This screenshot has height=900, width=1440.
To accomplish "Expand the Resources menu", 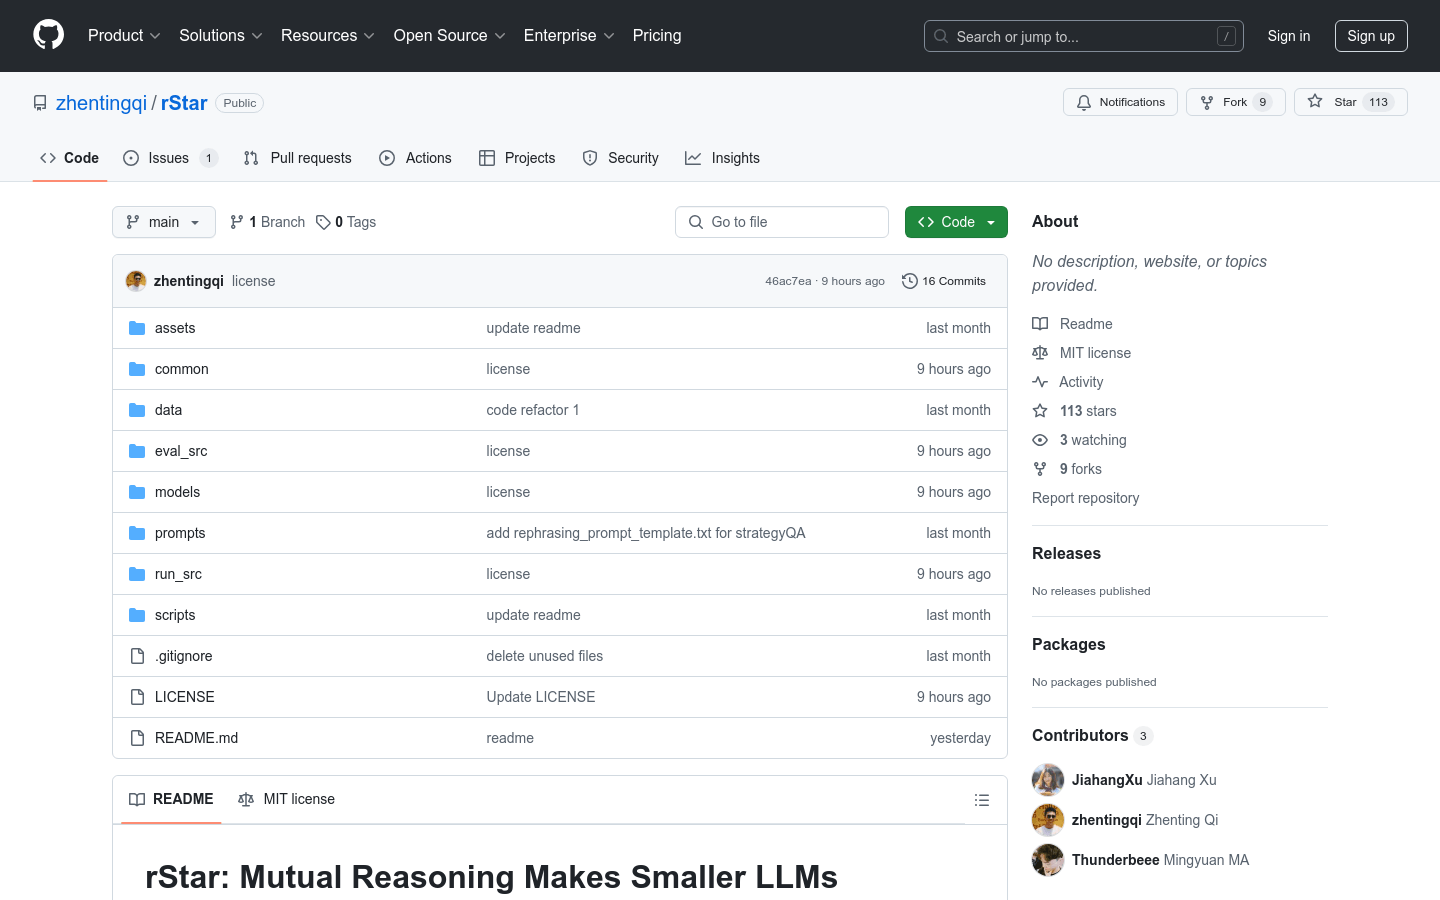I will pyautogui.click(x=328, y=35).
